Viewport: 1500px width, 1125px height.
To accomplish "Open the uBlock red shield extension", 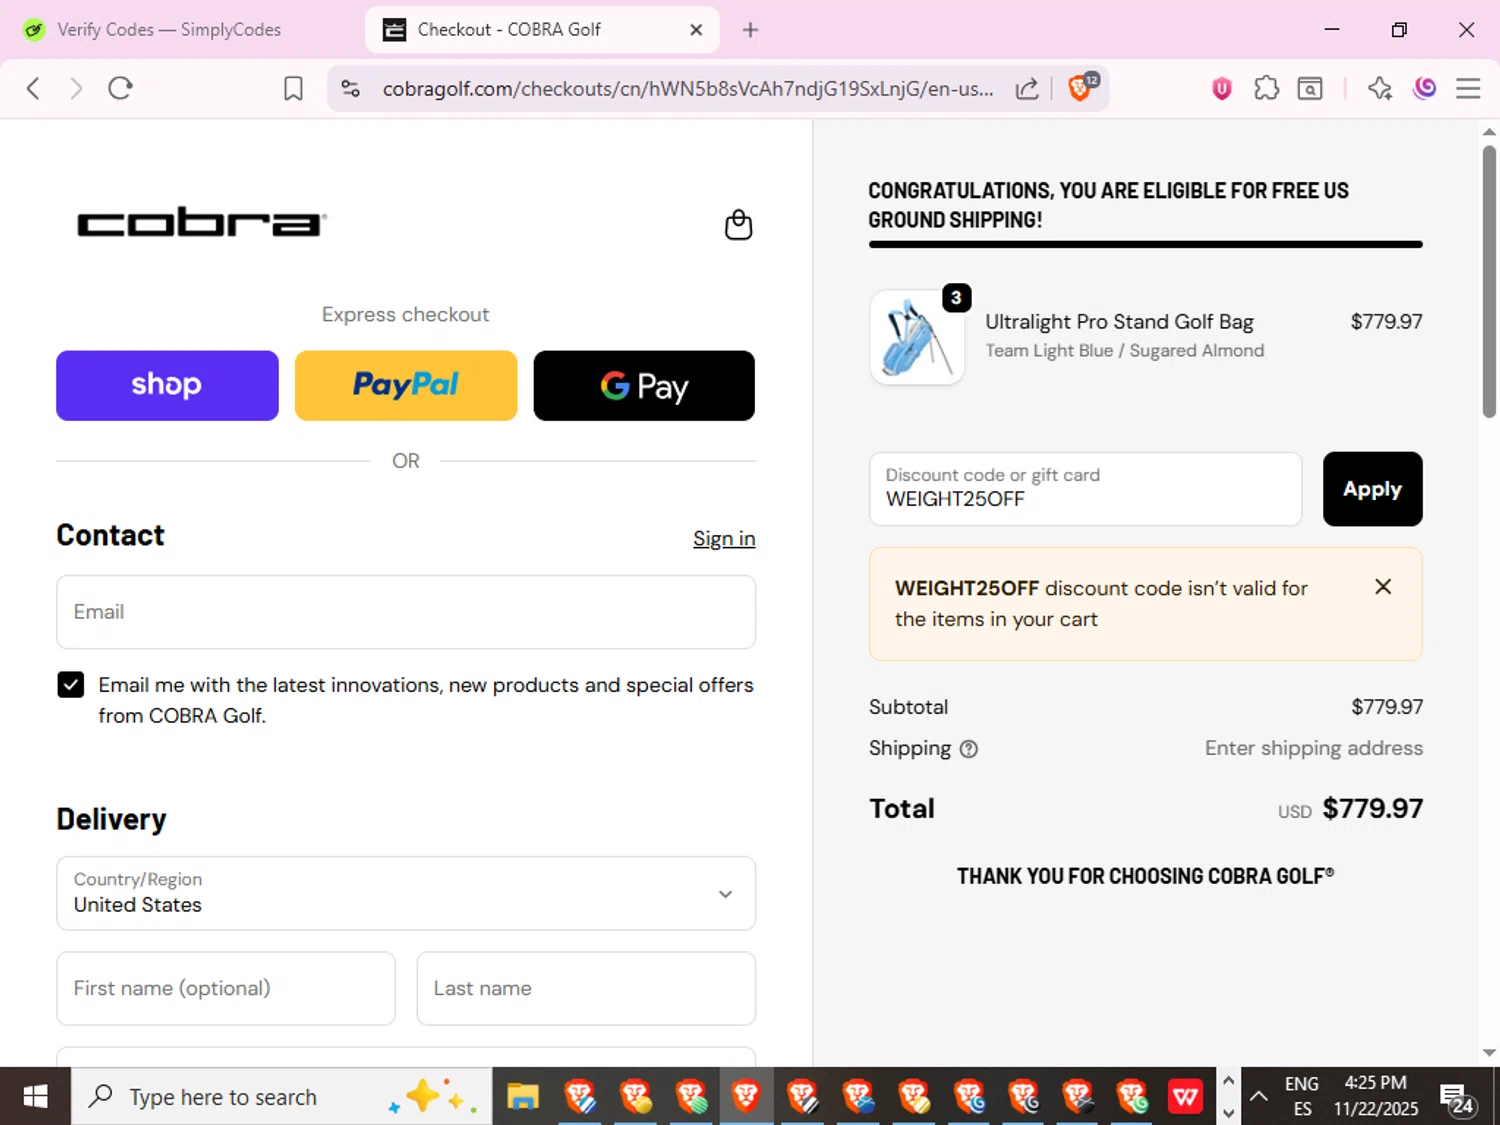I will [1222, 88].
